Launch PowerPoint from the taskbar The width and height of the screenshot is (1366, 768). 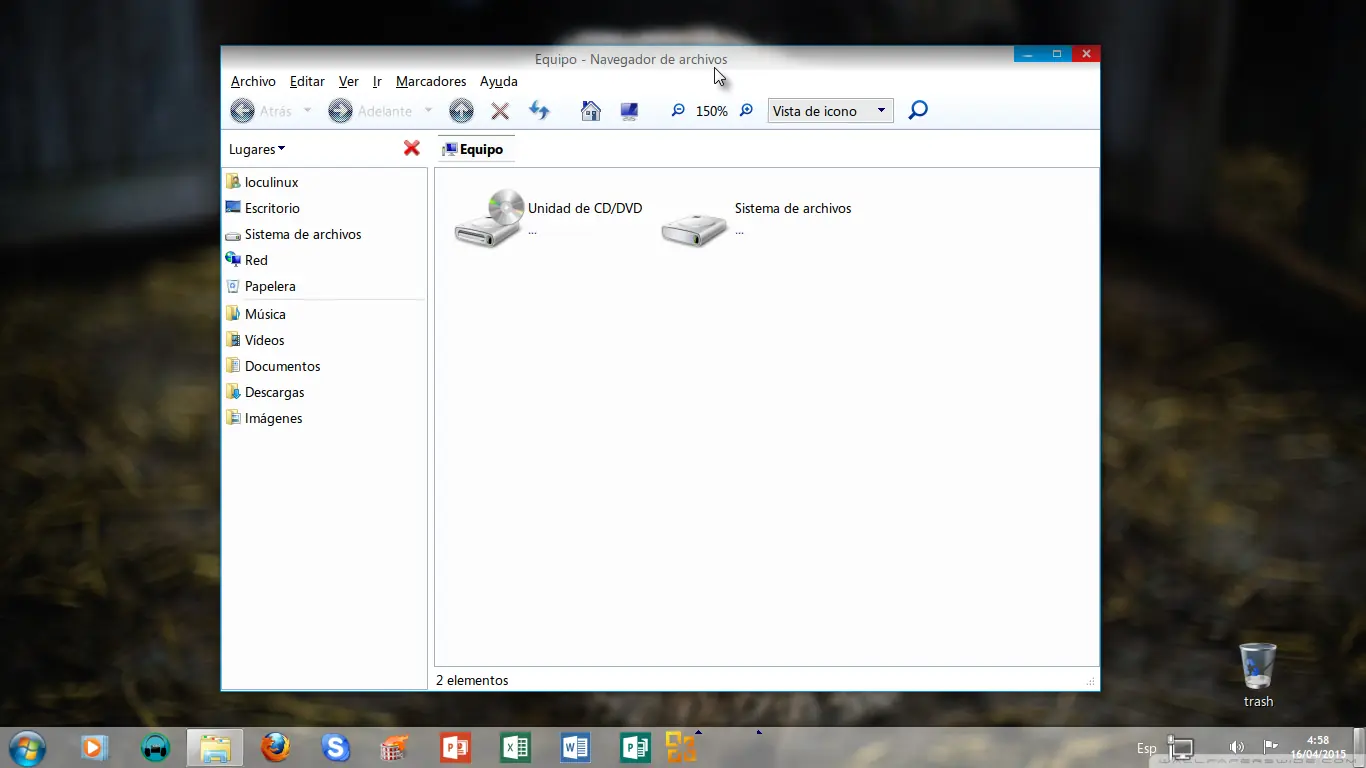pos(455,748)
